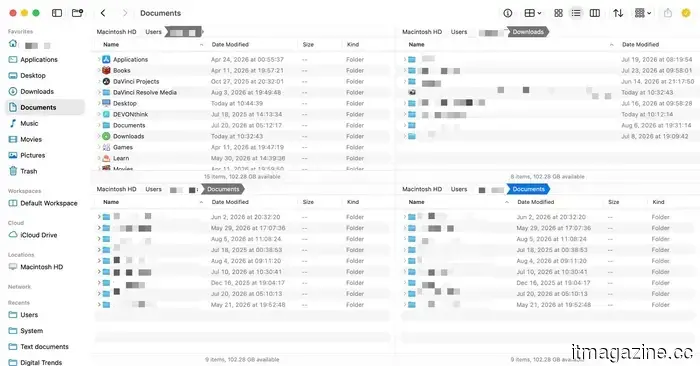Sort top-left pane by Kind column
Image resolution: width=700 pixels, height=366 pixels.
[x=353, y=45]
